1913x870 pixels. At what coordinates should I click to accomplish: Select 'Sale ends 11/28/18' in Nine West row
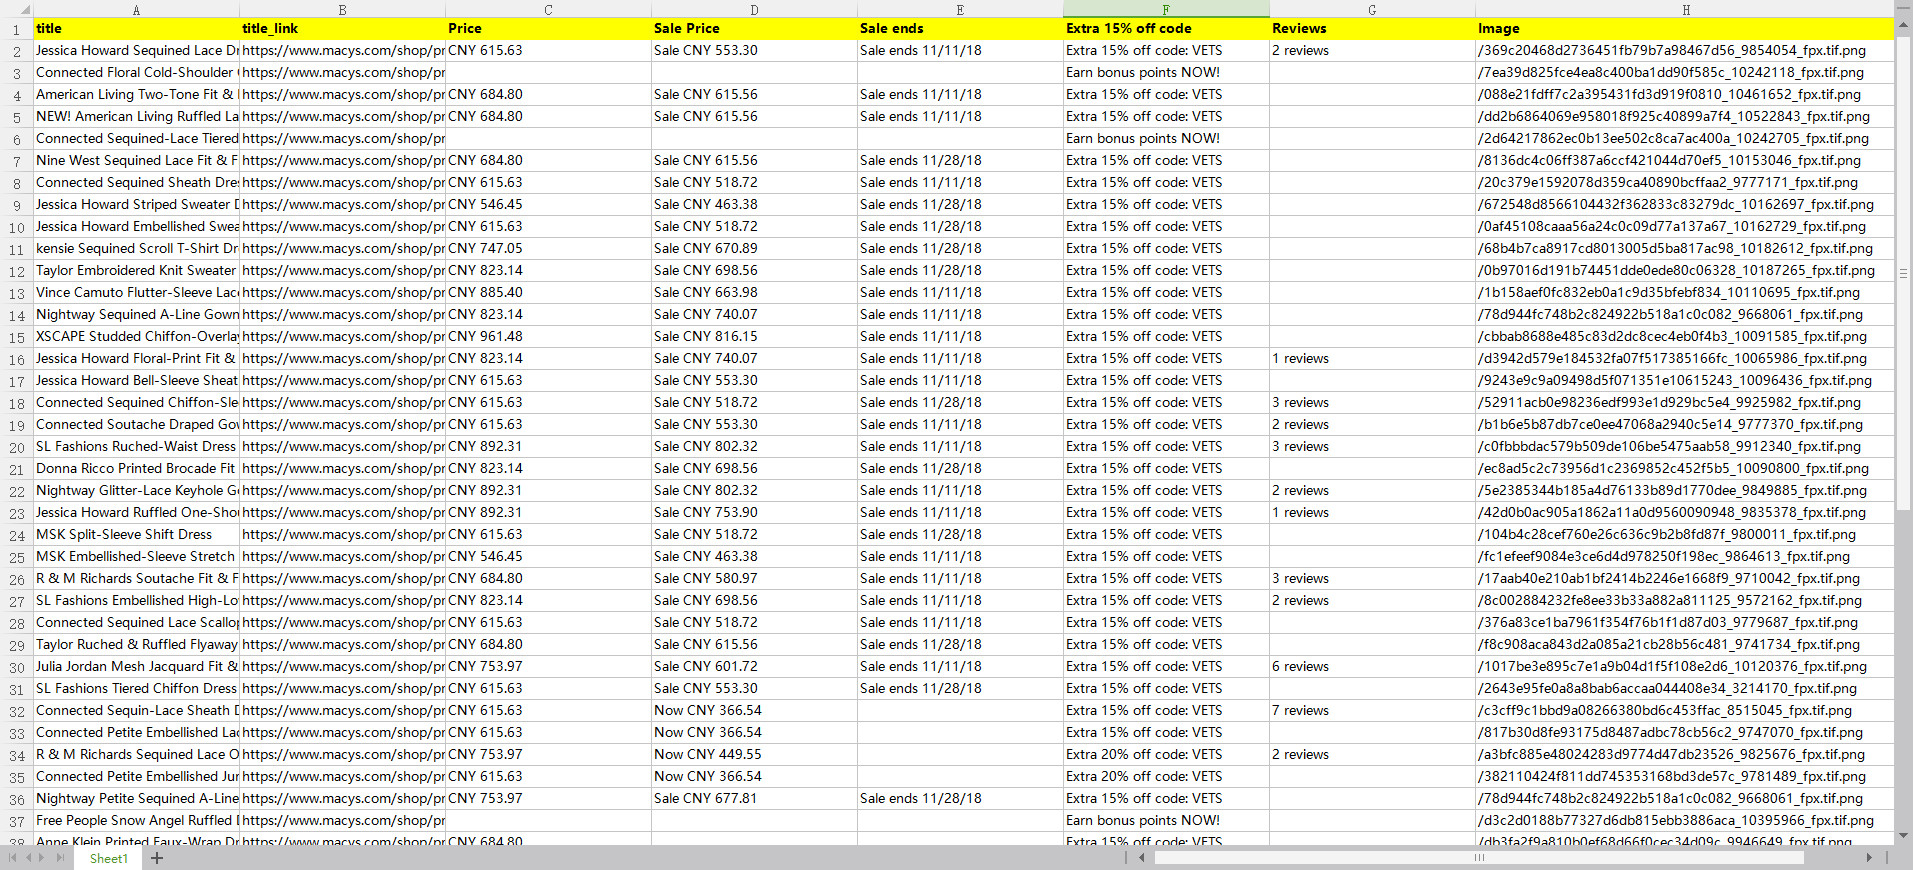960,161
